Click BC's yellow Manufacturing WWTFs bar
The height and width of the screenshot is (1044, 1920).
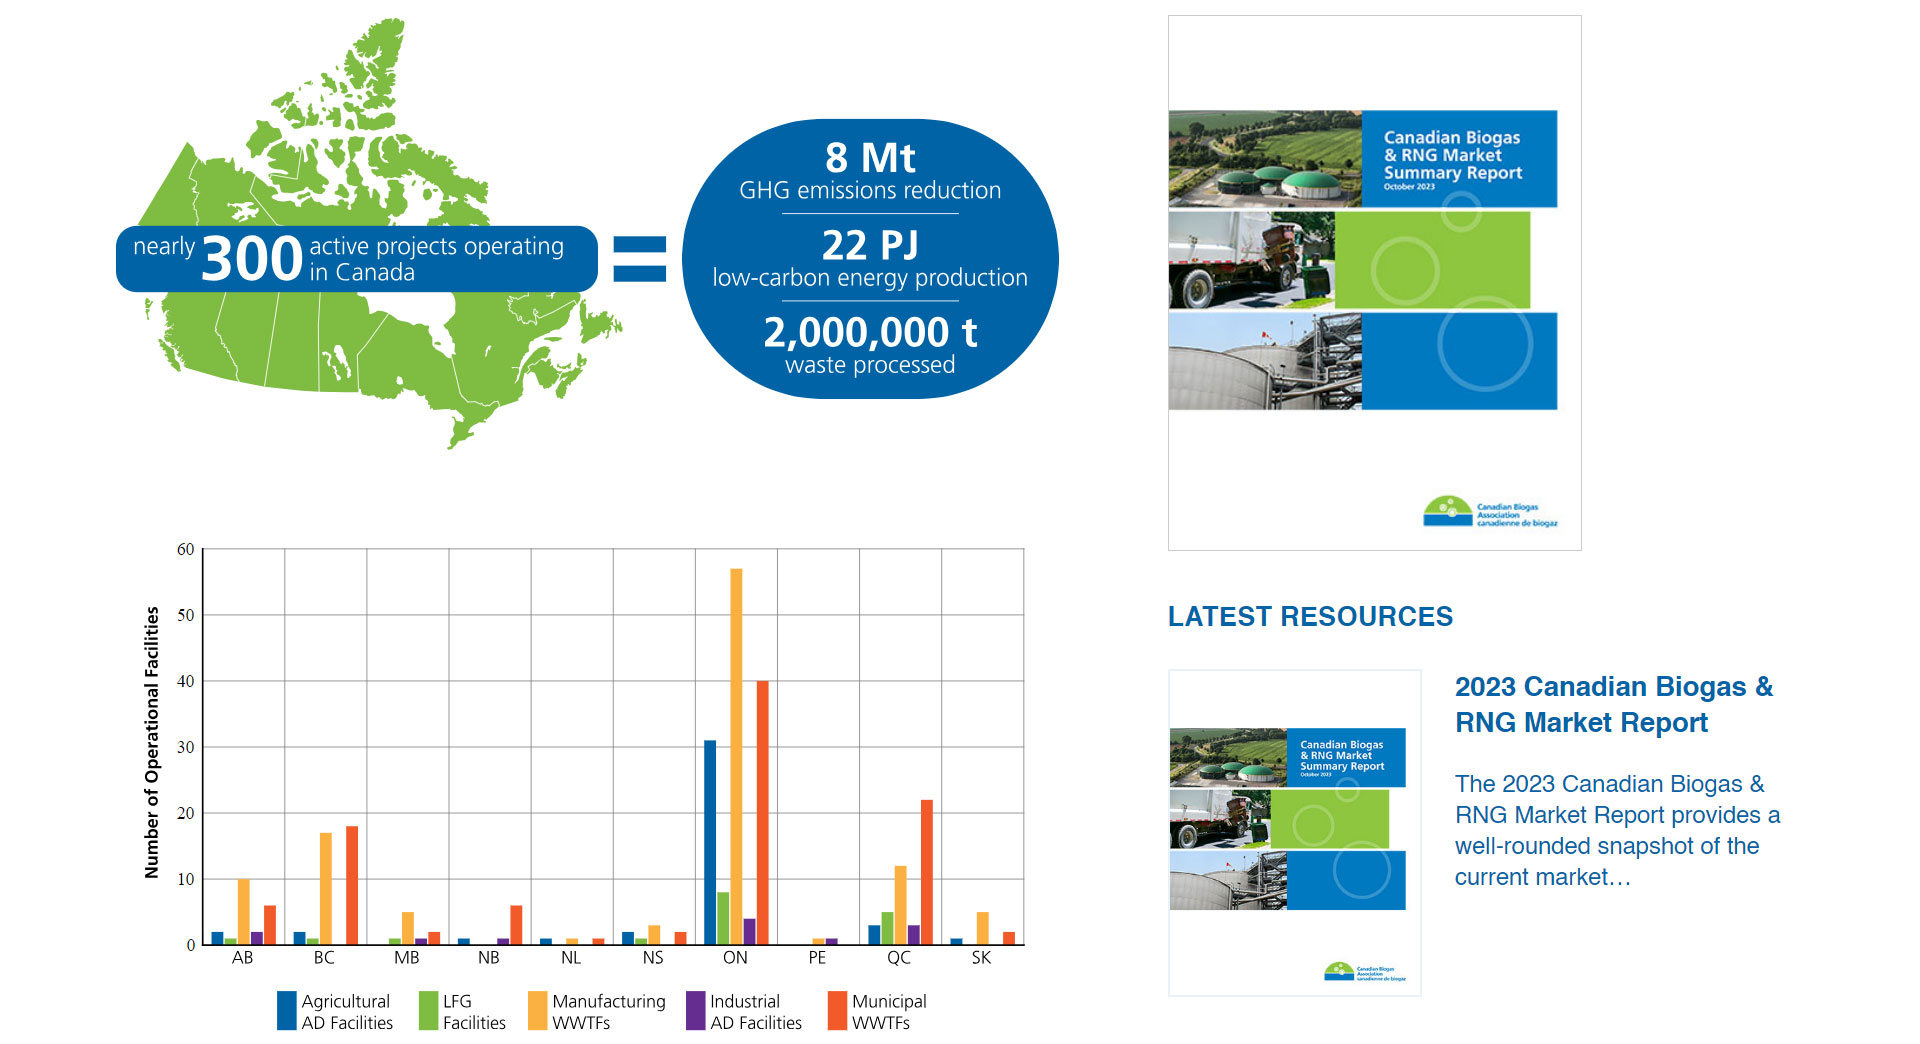coord(325,888)
